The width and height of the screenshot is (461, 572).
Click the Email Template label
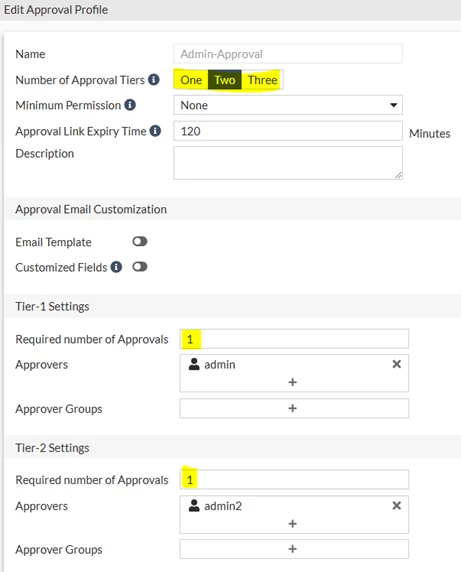(x=53, y=242)
